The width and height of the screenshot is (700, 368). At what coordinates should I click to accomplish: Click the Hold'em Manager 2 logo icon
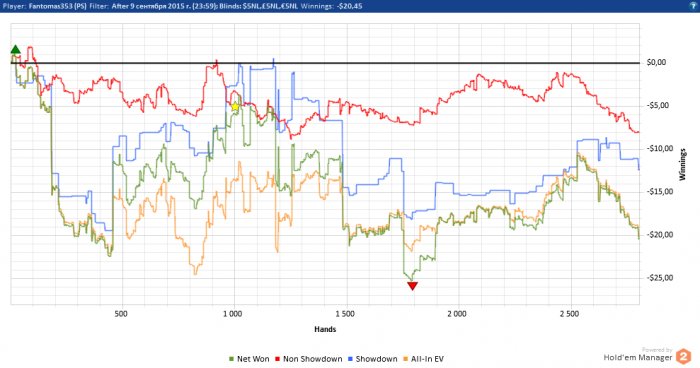683,356
